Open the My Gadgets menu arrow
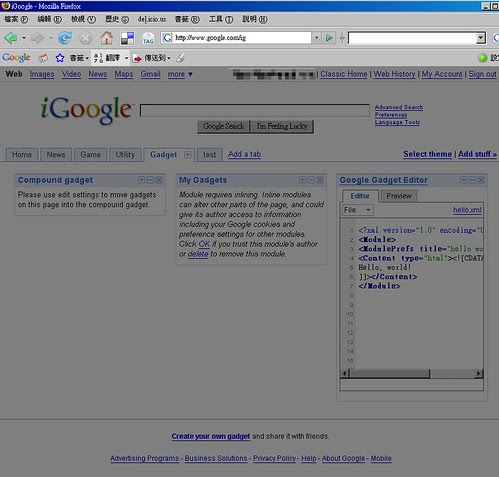 (302, 180)
